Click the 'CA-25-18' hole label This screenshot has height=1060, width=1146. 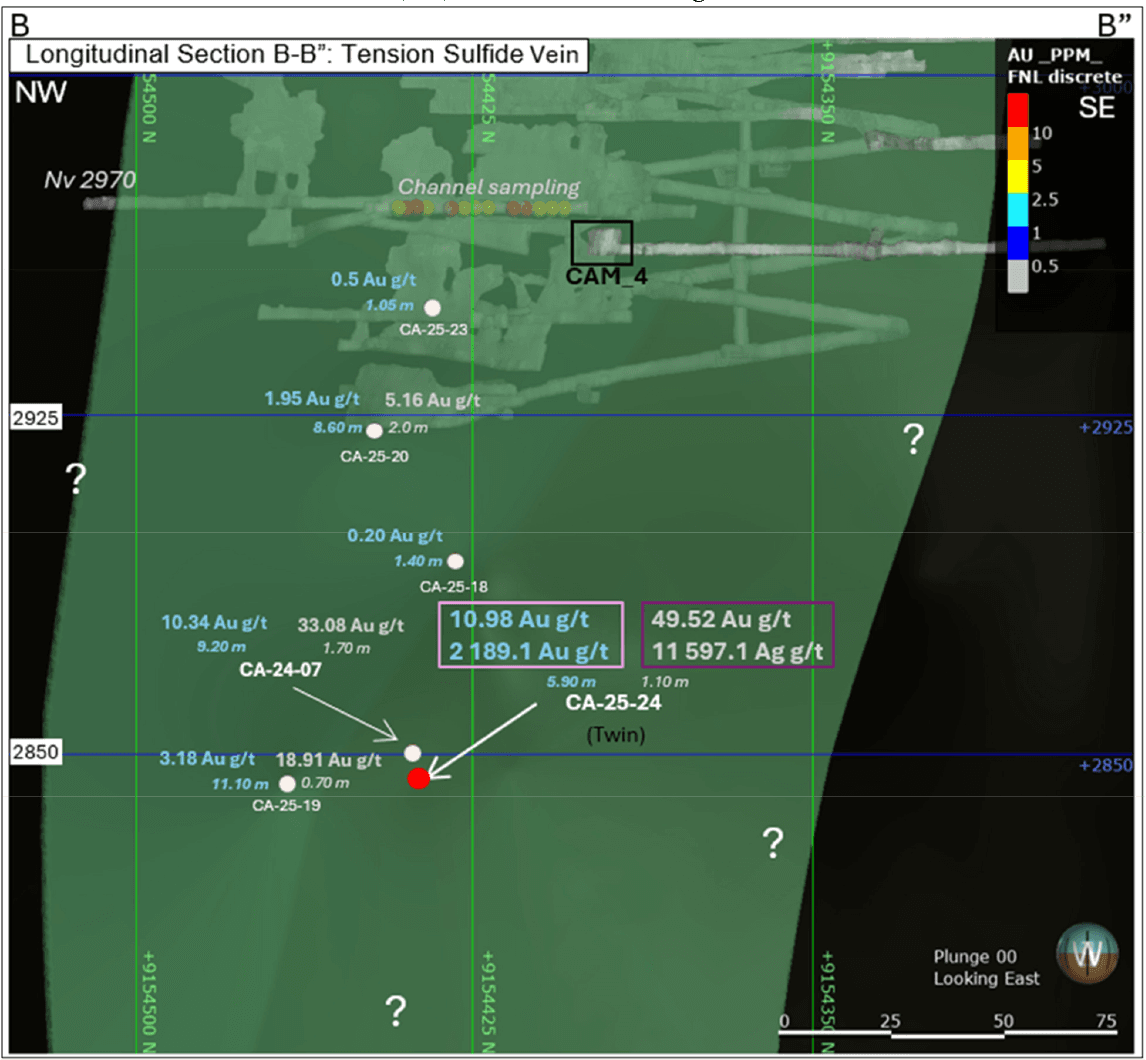click(454, 587)
